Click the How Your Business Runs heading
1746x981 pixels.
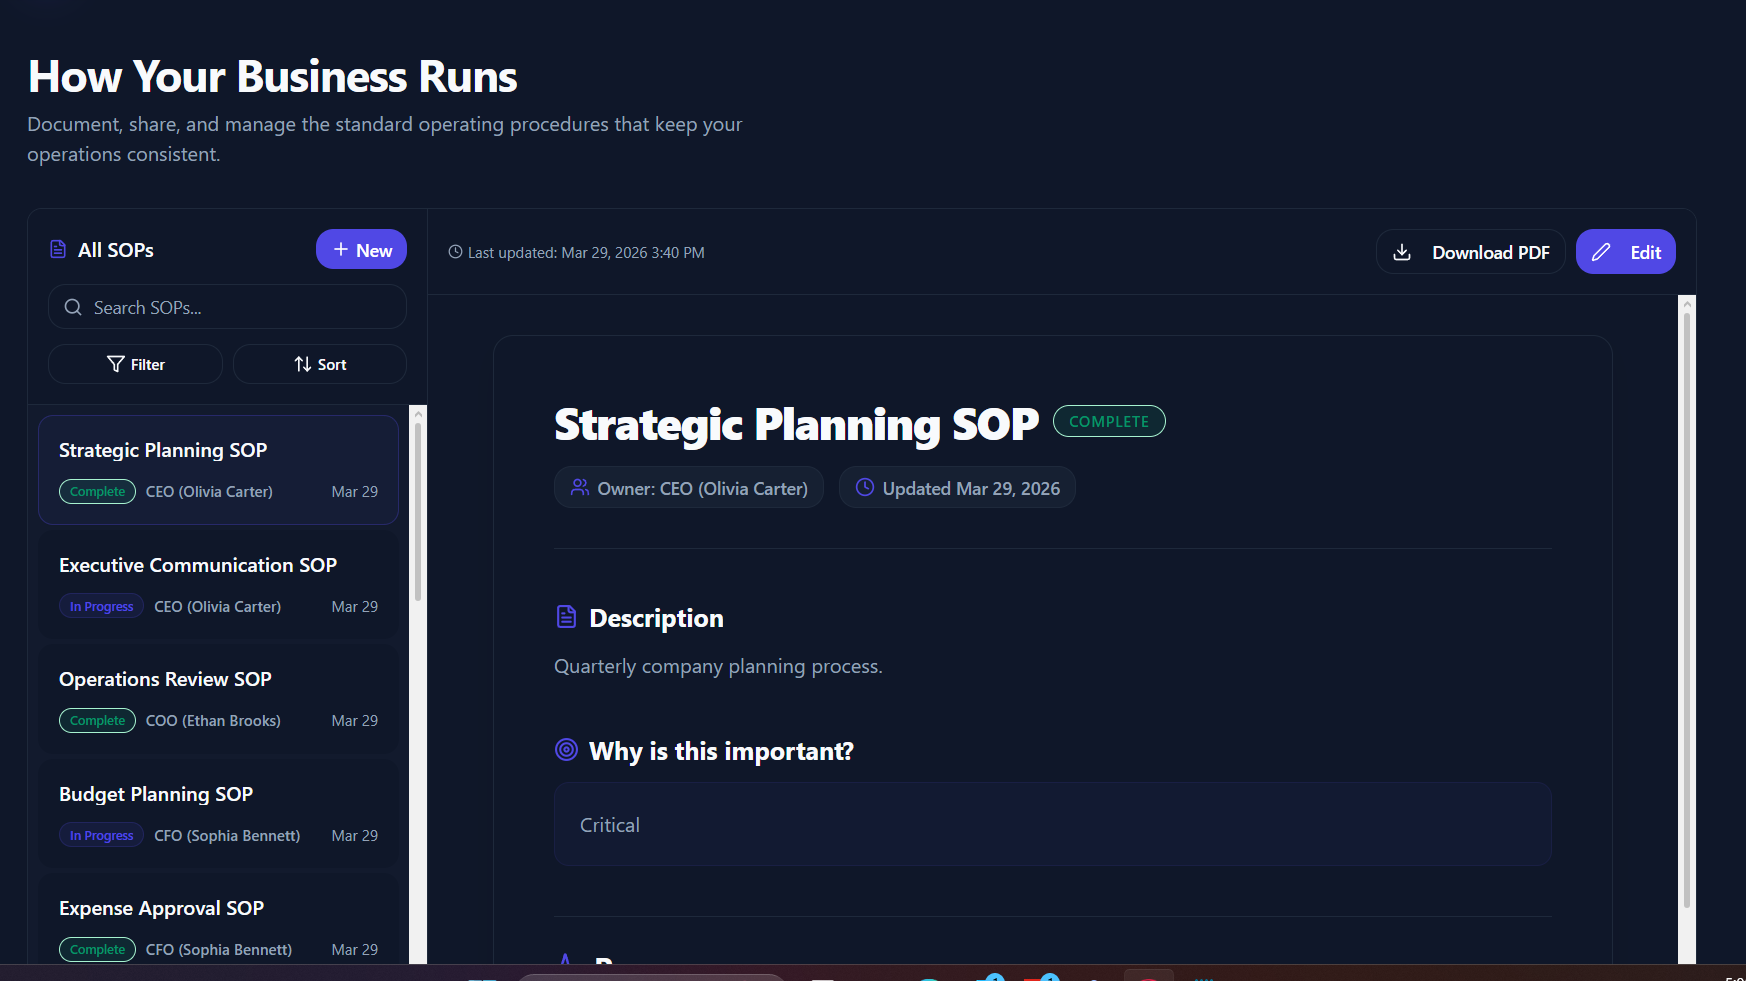[x=273, y=77]
